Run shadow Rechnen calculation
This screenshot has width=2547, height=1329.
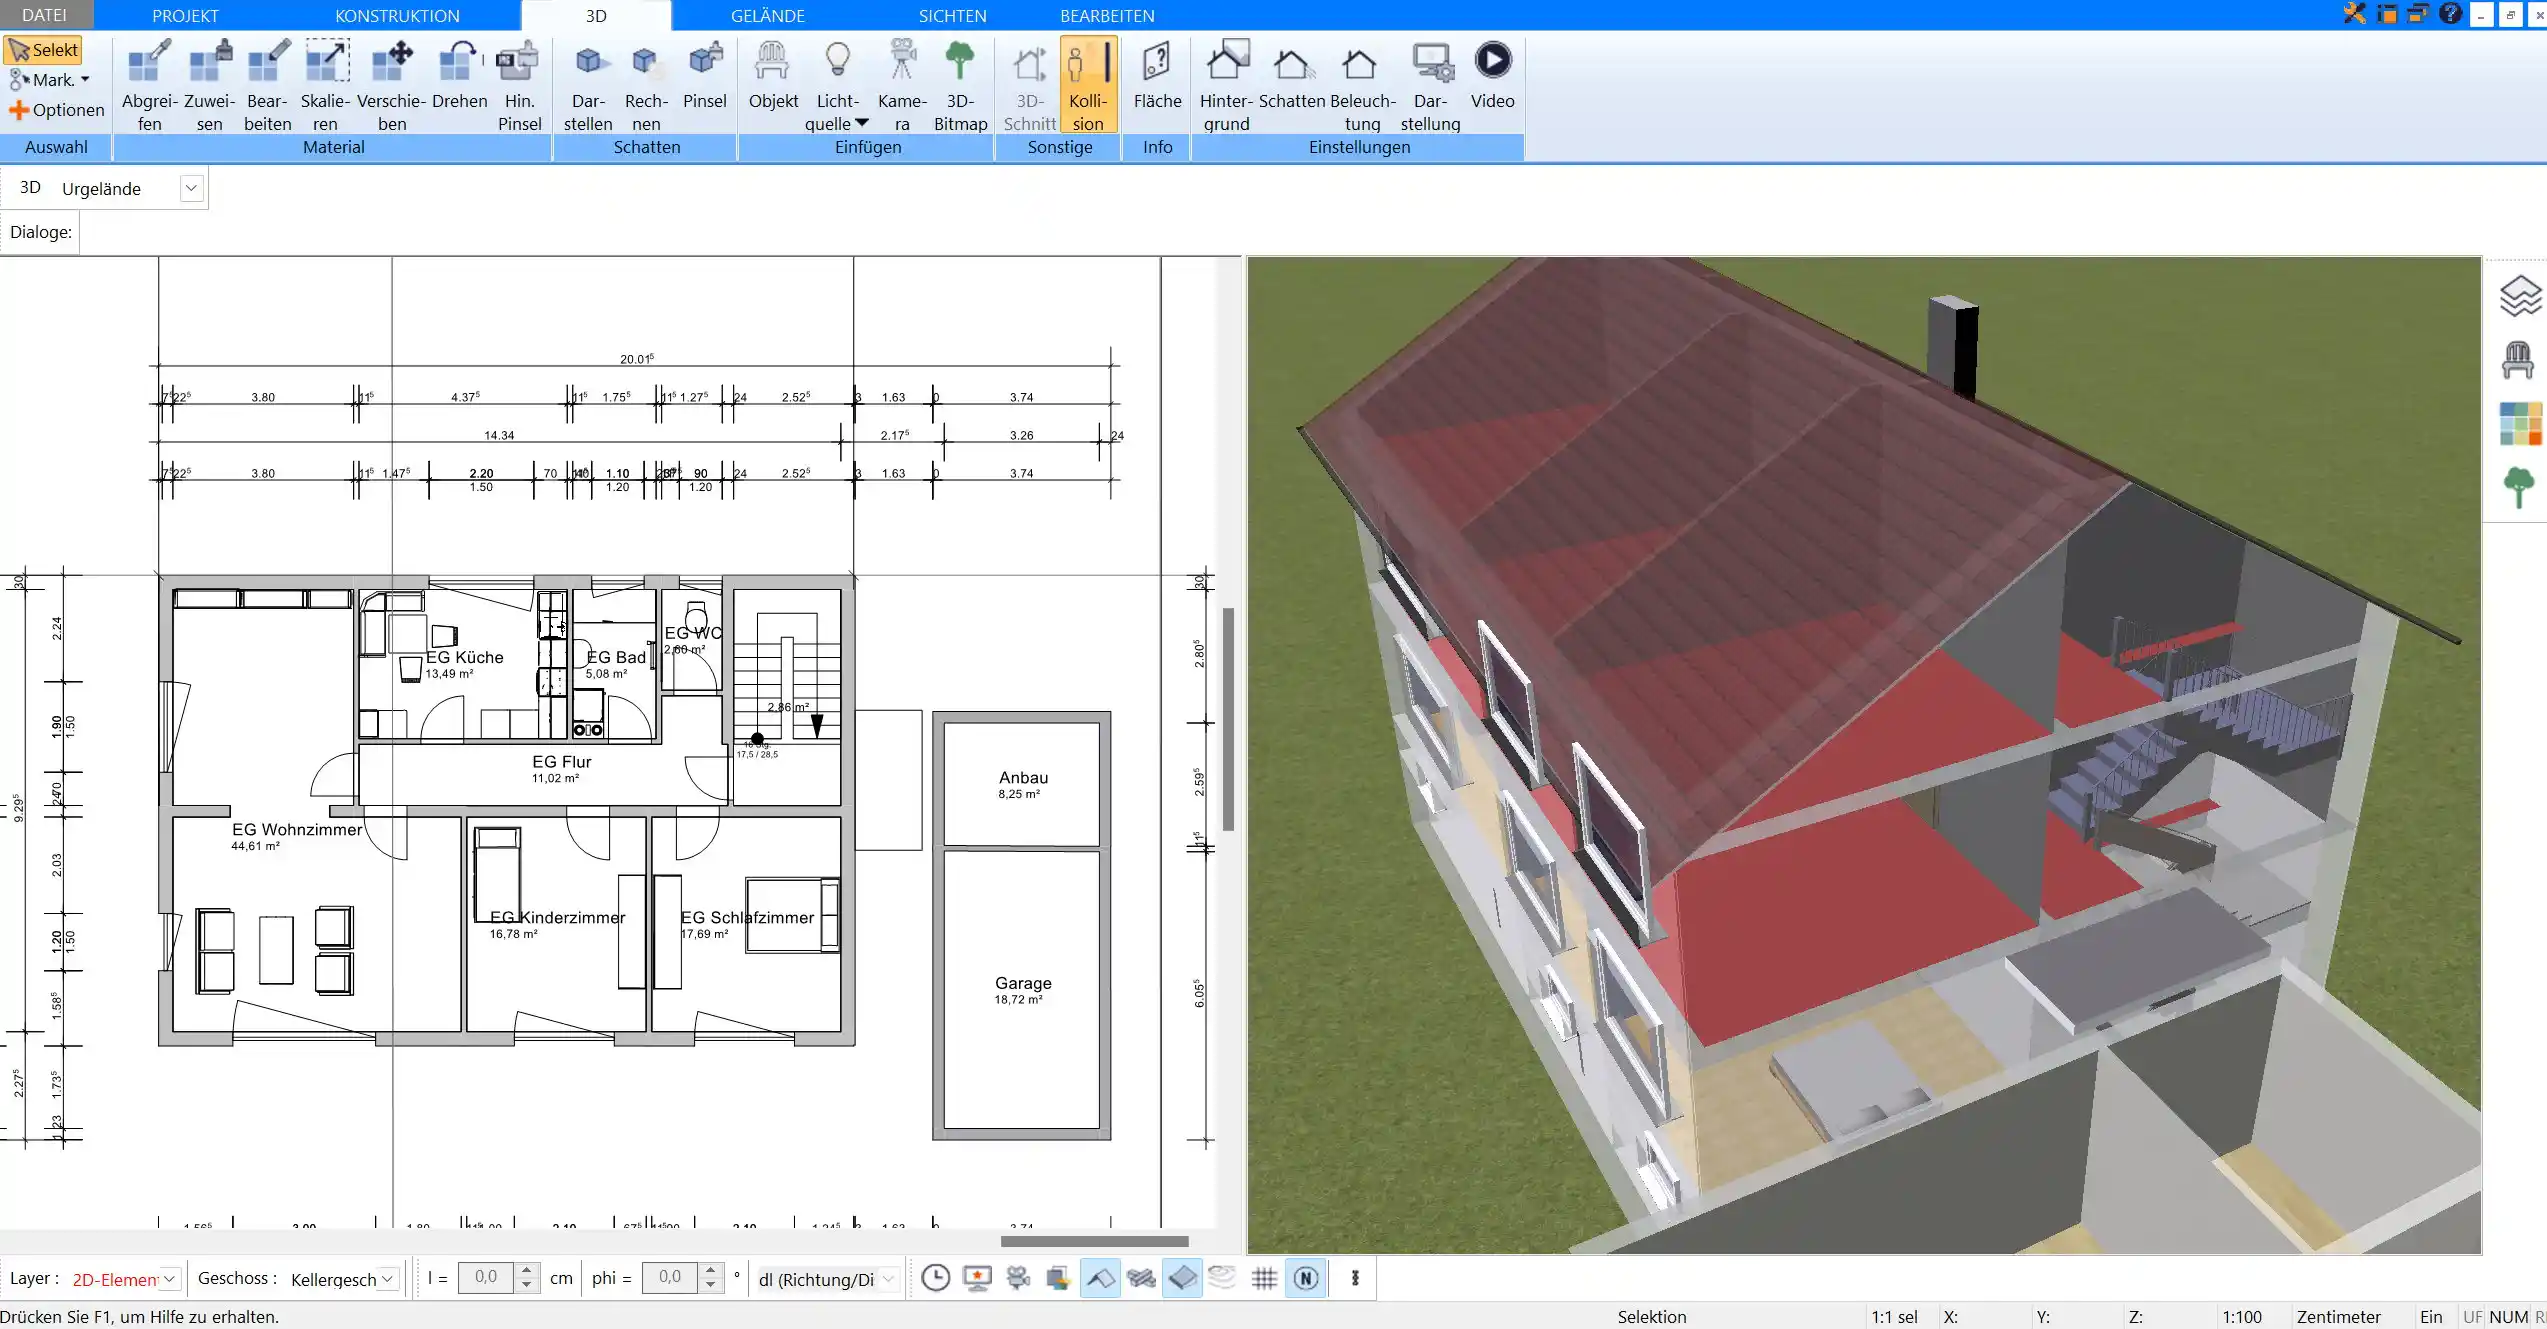click(x=646, y=86)
